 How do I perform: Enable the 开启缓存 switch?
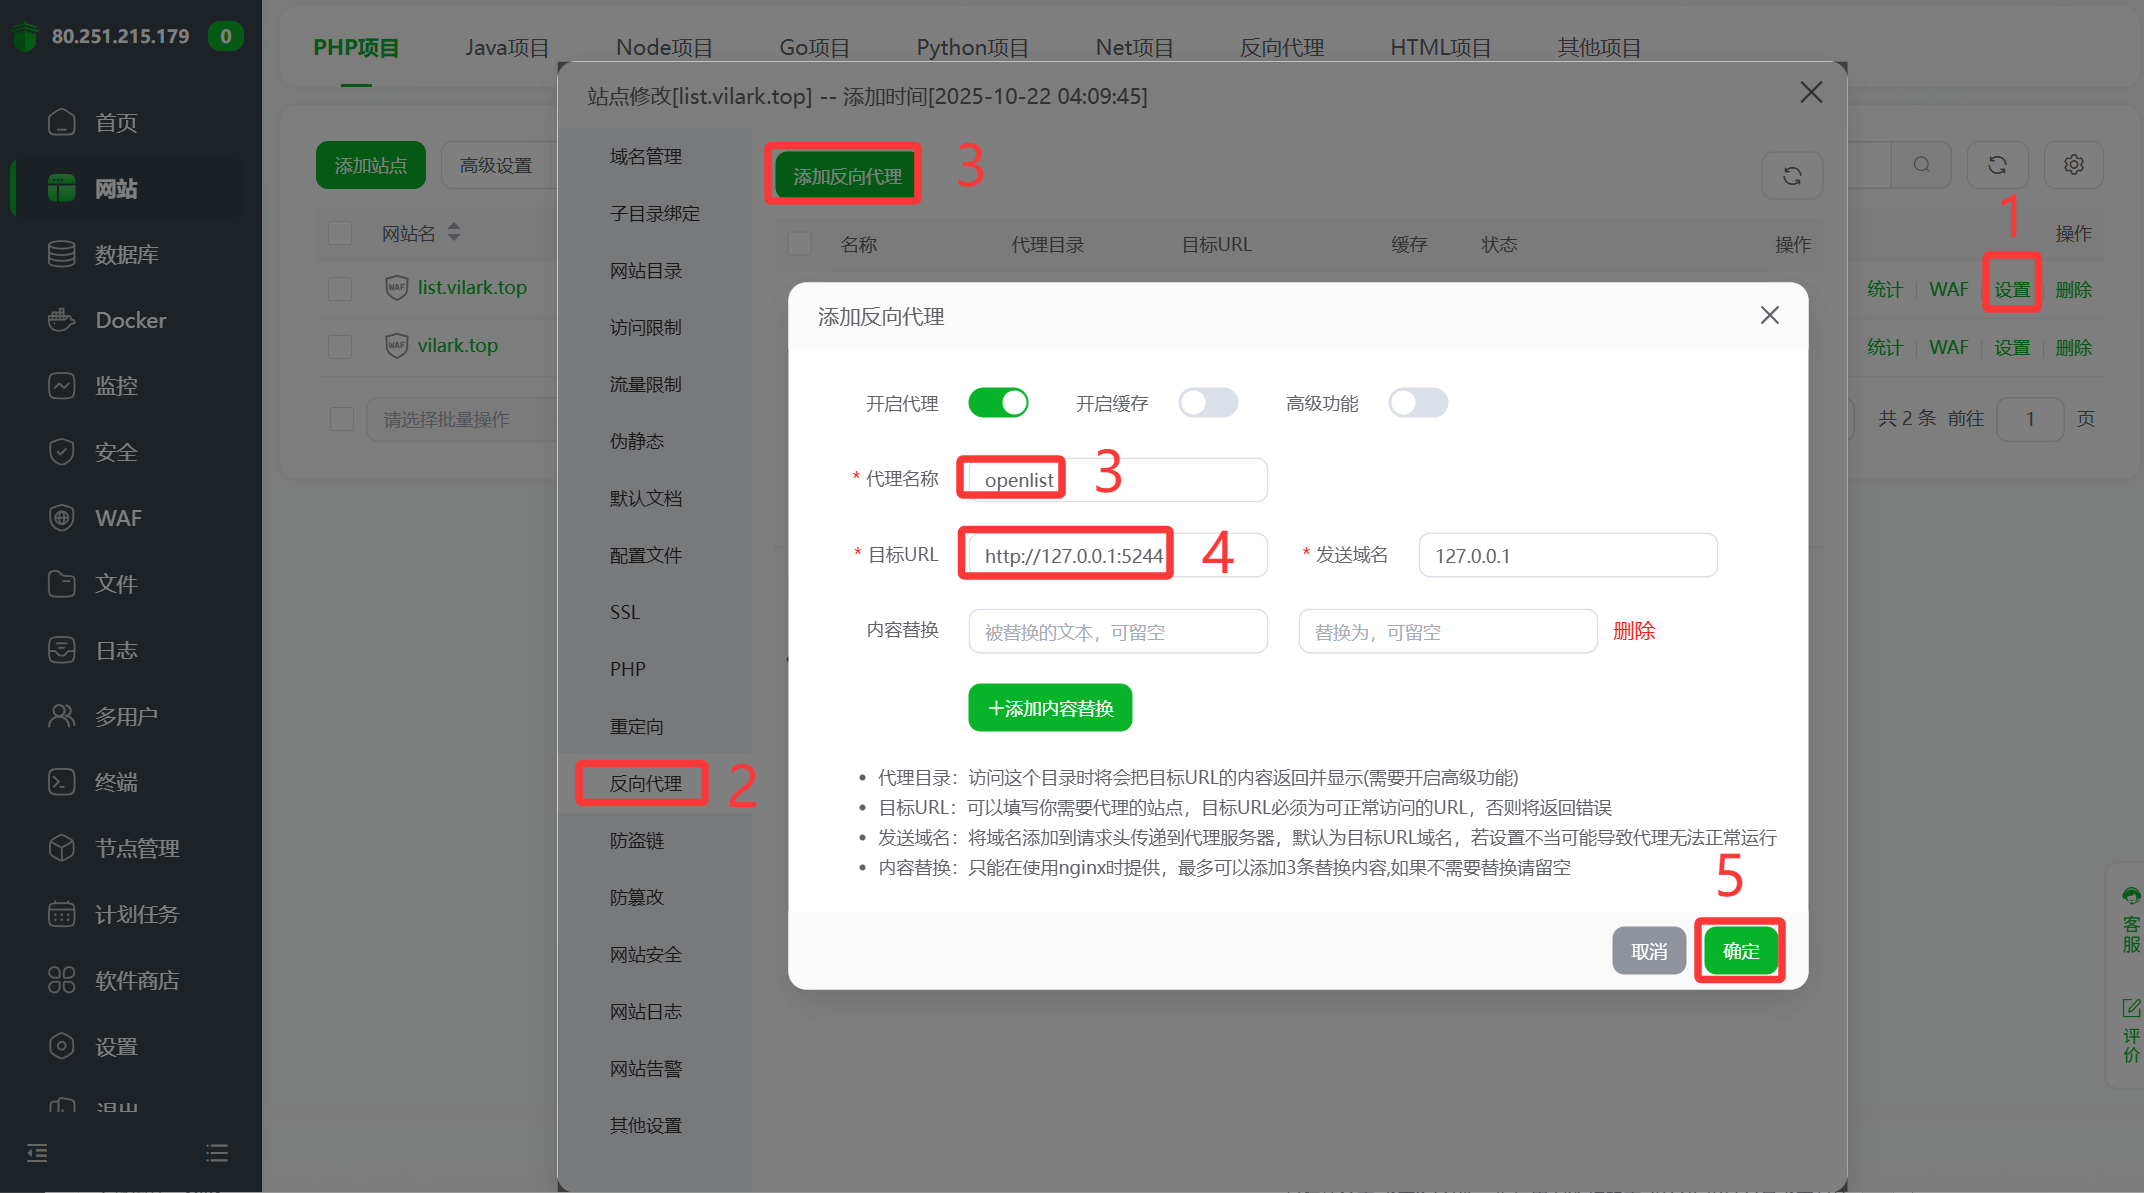coord(1208,403)
